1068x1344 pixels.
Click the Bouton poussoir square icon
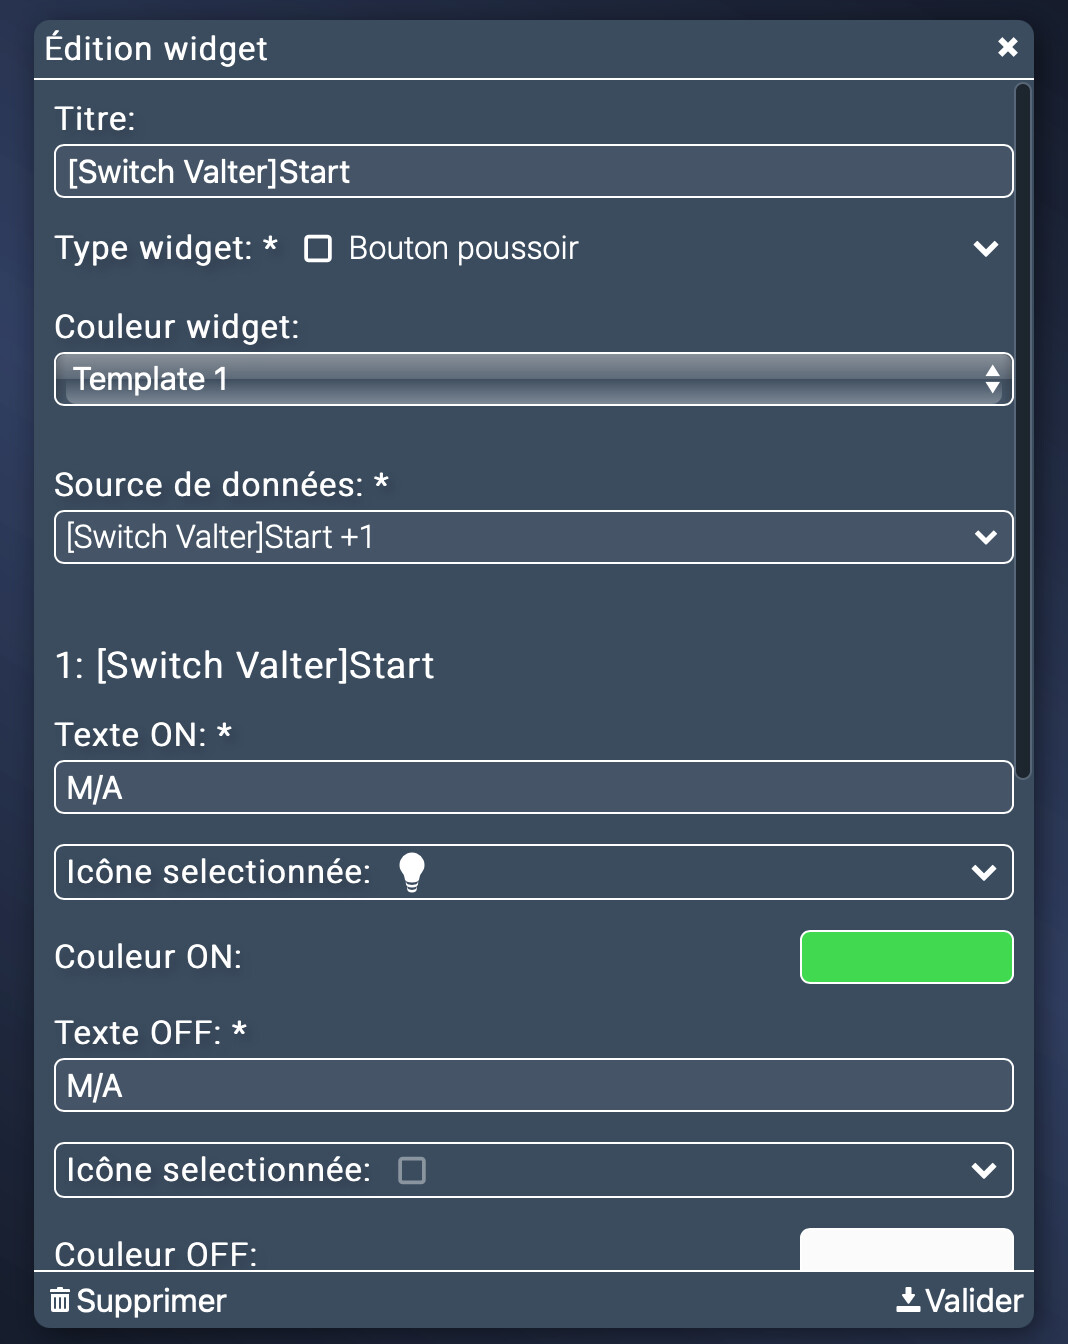pos(318,248)
